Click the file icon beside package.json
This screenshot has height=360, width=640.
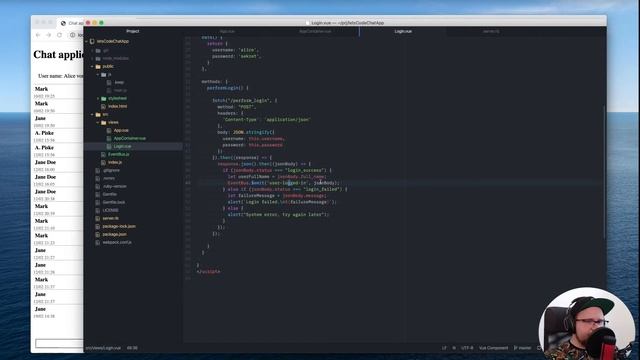point(98,234)
